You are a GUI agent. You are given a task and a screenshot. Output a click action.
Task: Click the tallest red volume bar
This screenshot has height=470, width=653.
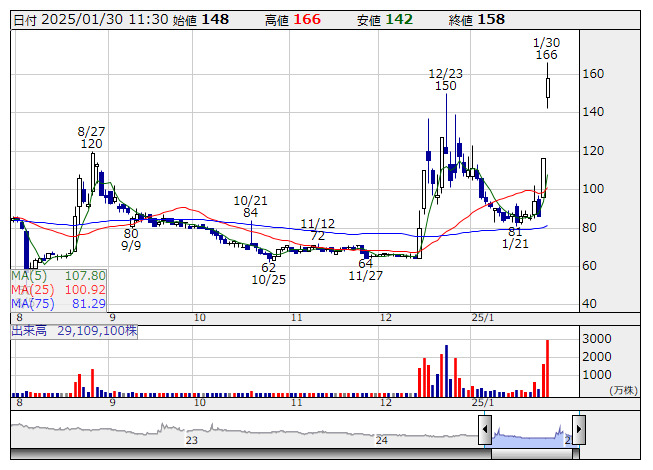548,368
